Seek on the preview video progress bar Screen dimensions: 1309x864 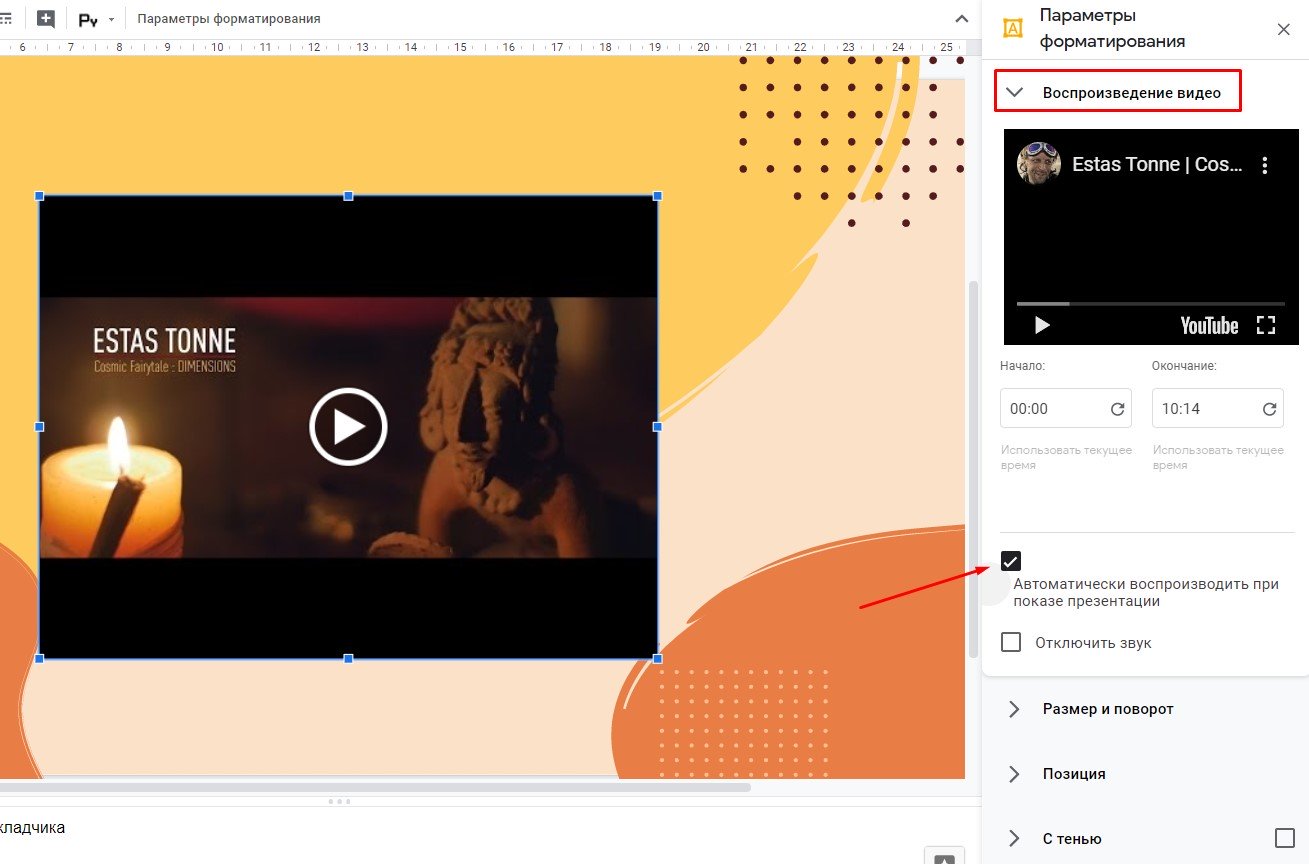click(1151, 303)
